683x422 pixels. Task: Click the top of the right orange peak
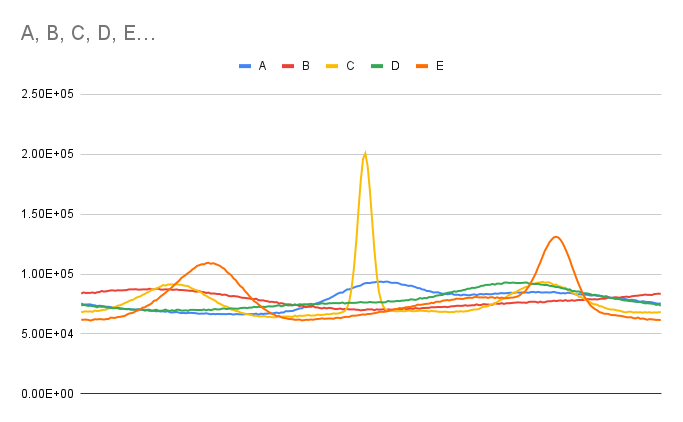click(556, 237)
